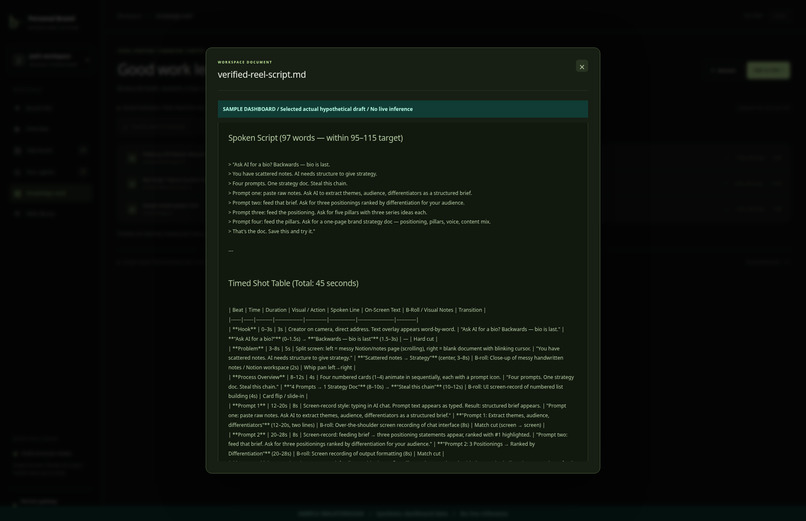This screenshot has height=521, width=806.
Task: Click the WORKSPACE DOCUMENT label
Action: (x=245, y=62)
